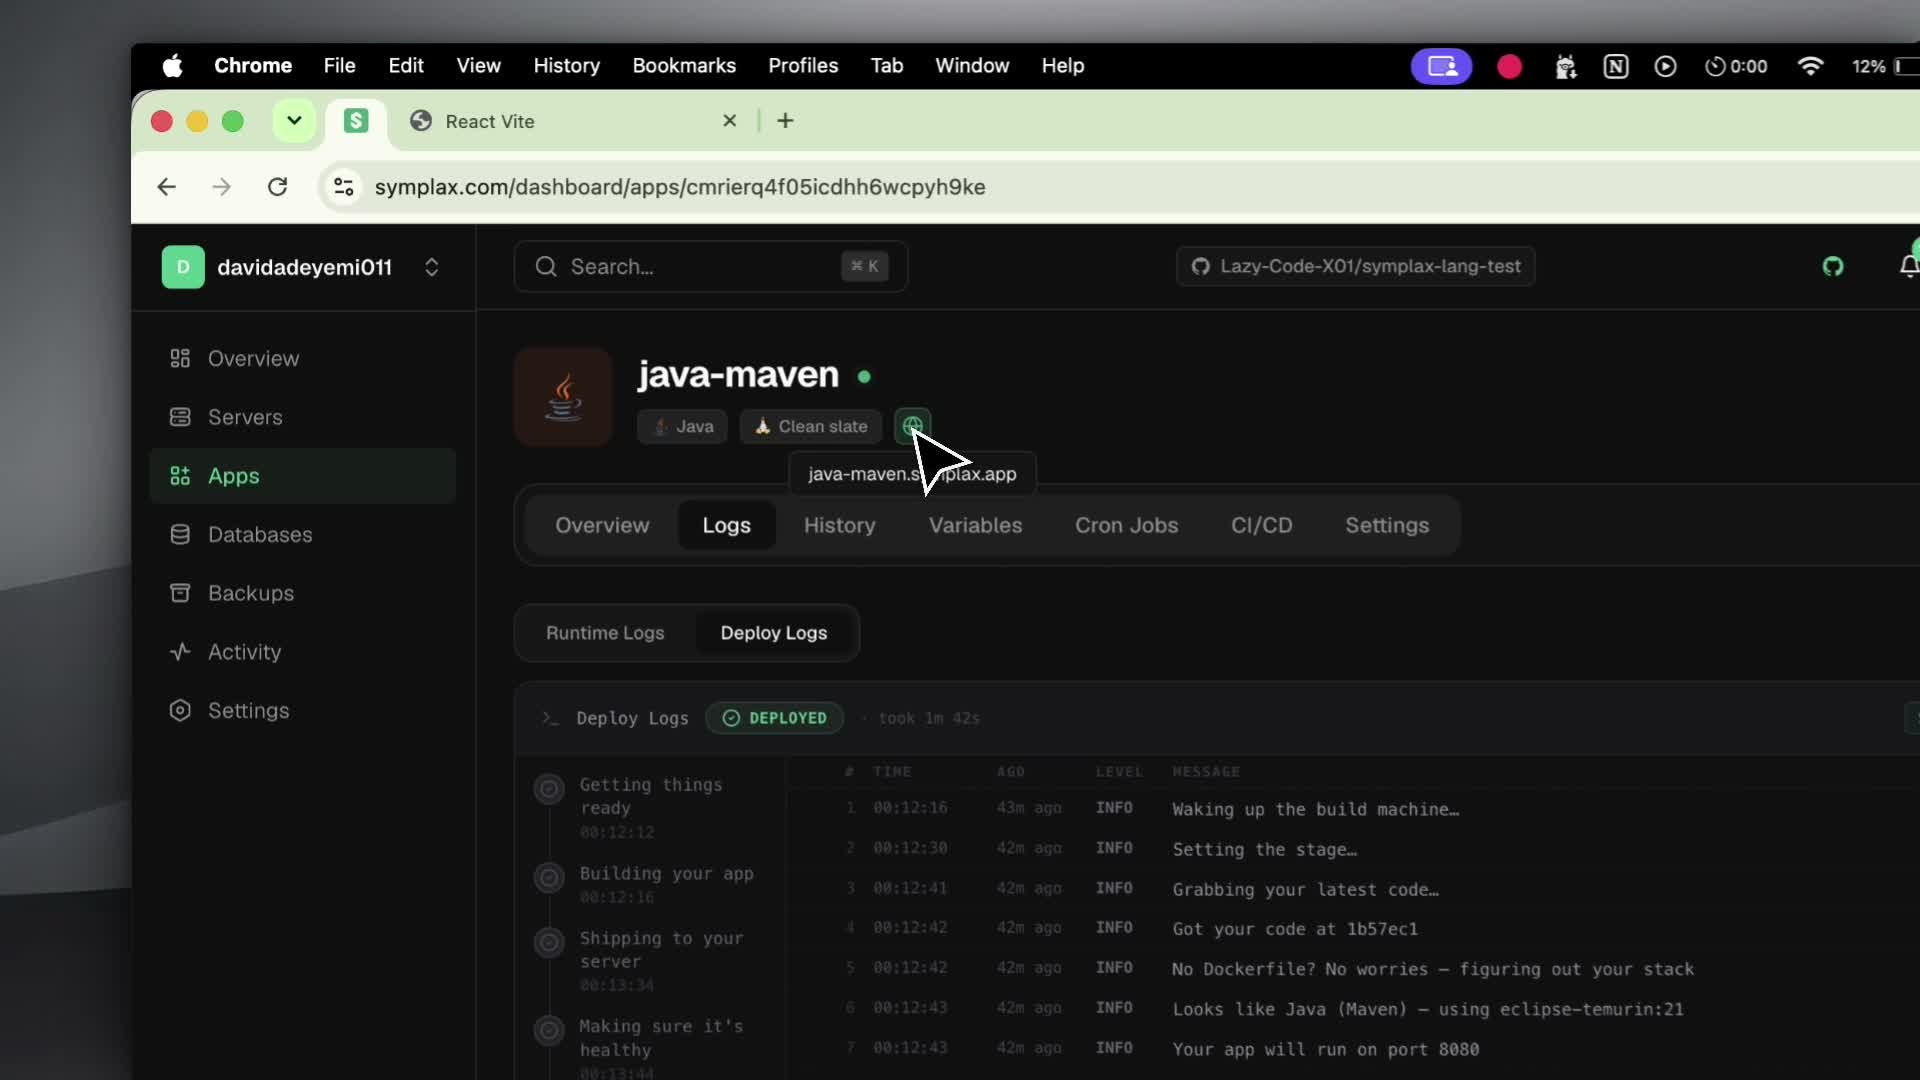Open the Cron Jobs tab

pyautogui.click(x=1126, y=526)
